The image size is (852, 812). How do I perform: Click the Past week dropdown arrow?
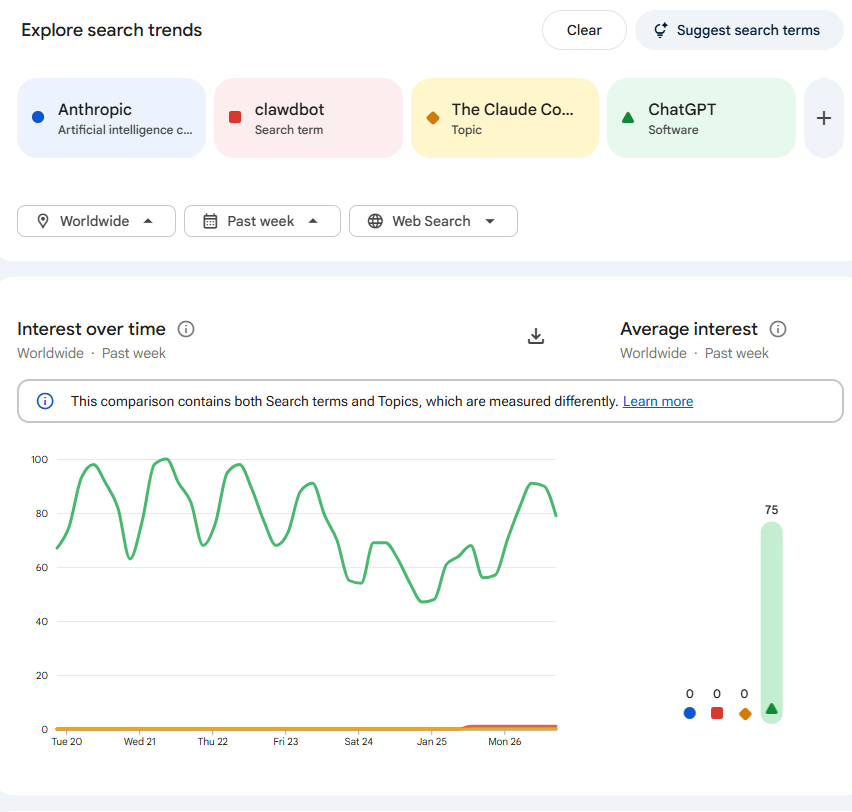(x=313, y=221)
